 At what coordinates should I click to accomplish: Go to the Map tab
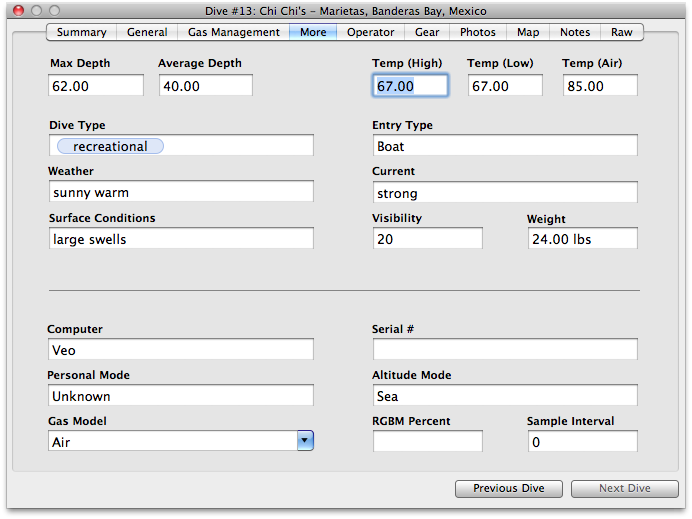(528, 32)
